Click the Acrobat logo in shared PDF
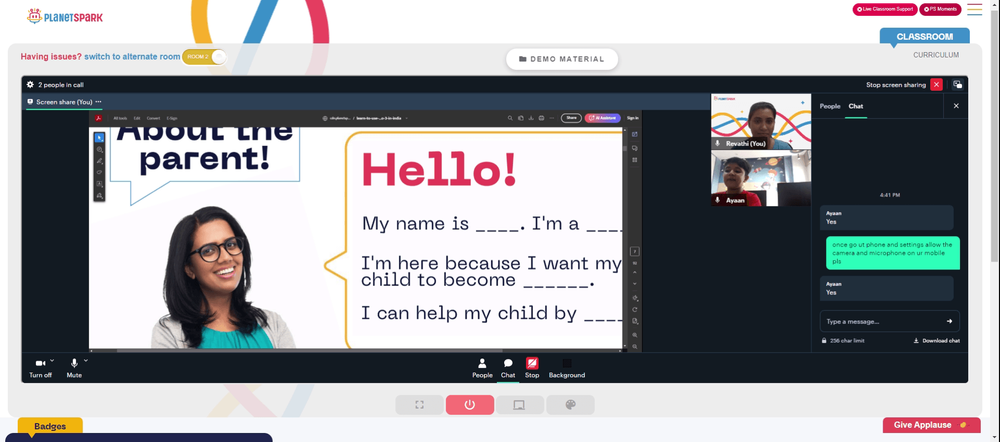The width and height of the screenshot is (1000, 442). point(99,118)
